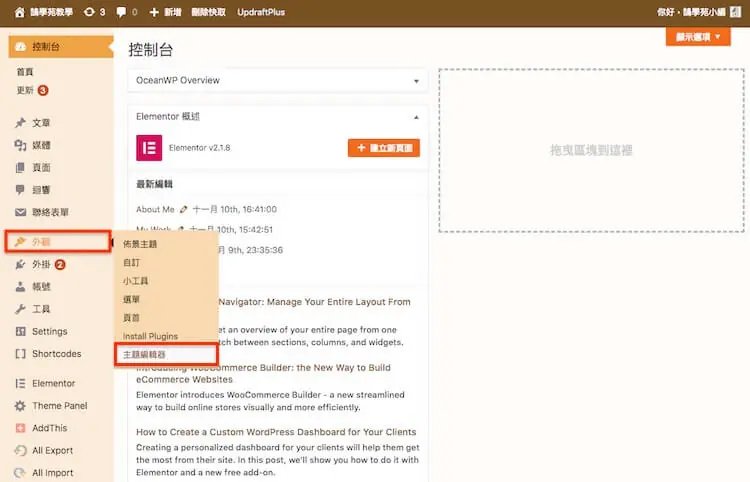Open the All Export icon

tap(20, 450)
